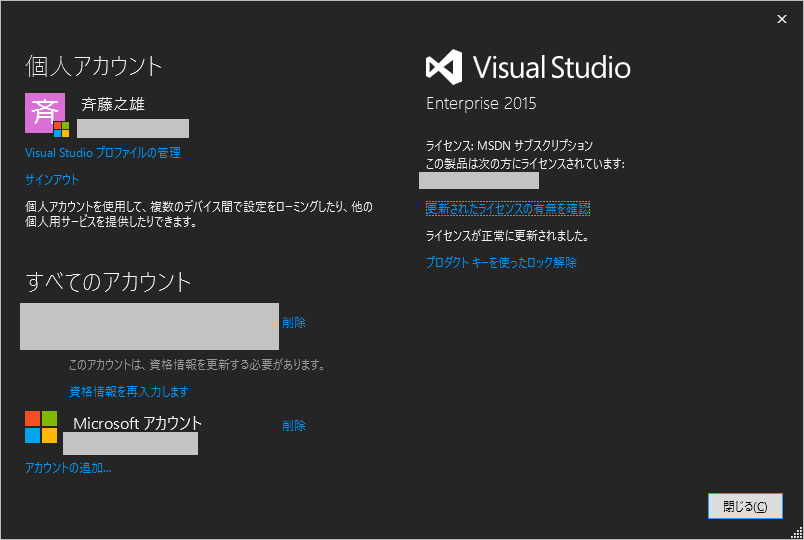
Task: Click the pink profile avatar picture
Action: [x=43, y=111]
